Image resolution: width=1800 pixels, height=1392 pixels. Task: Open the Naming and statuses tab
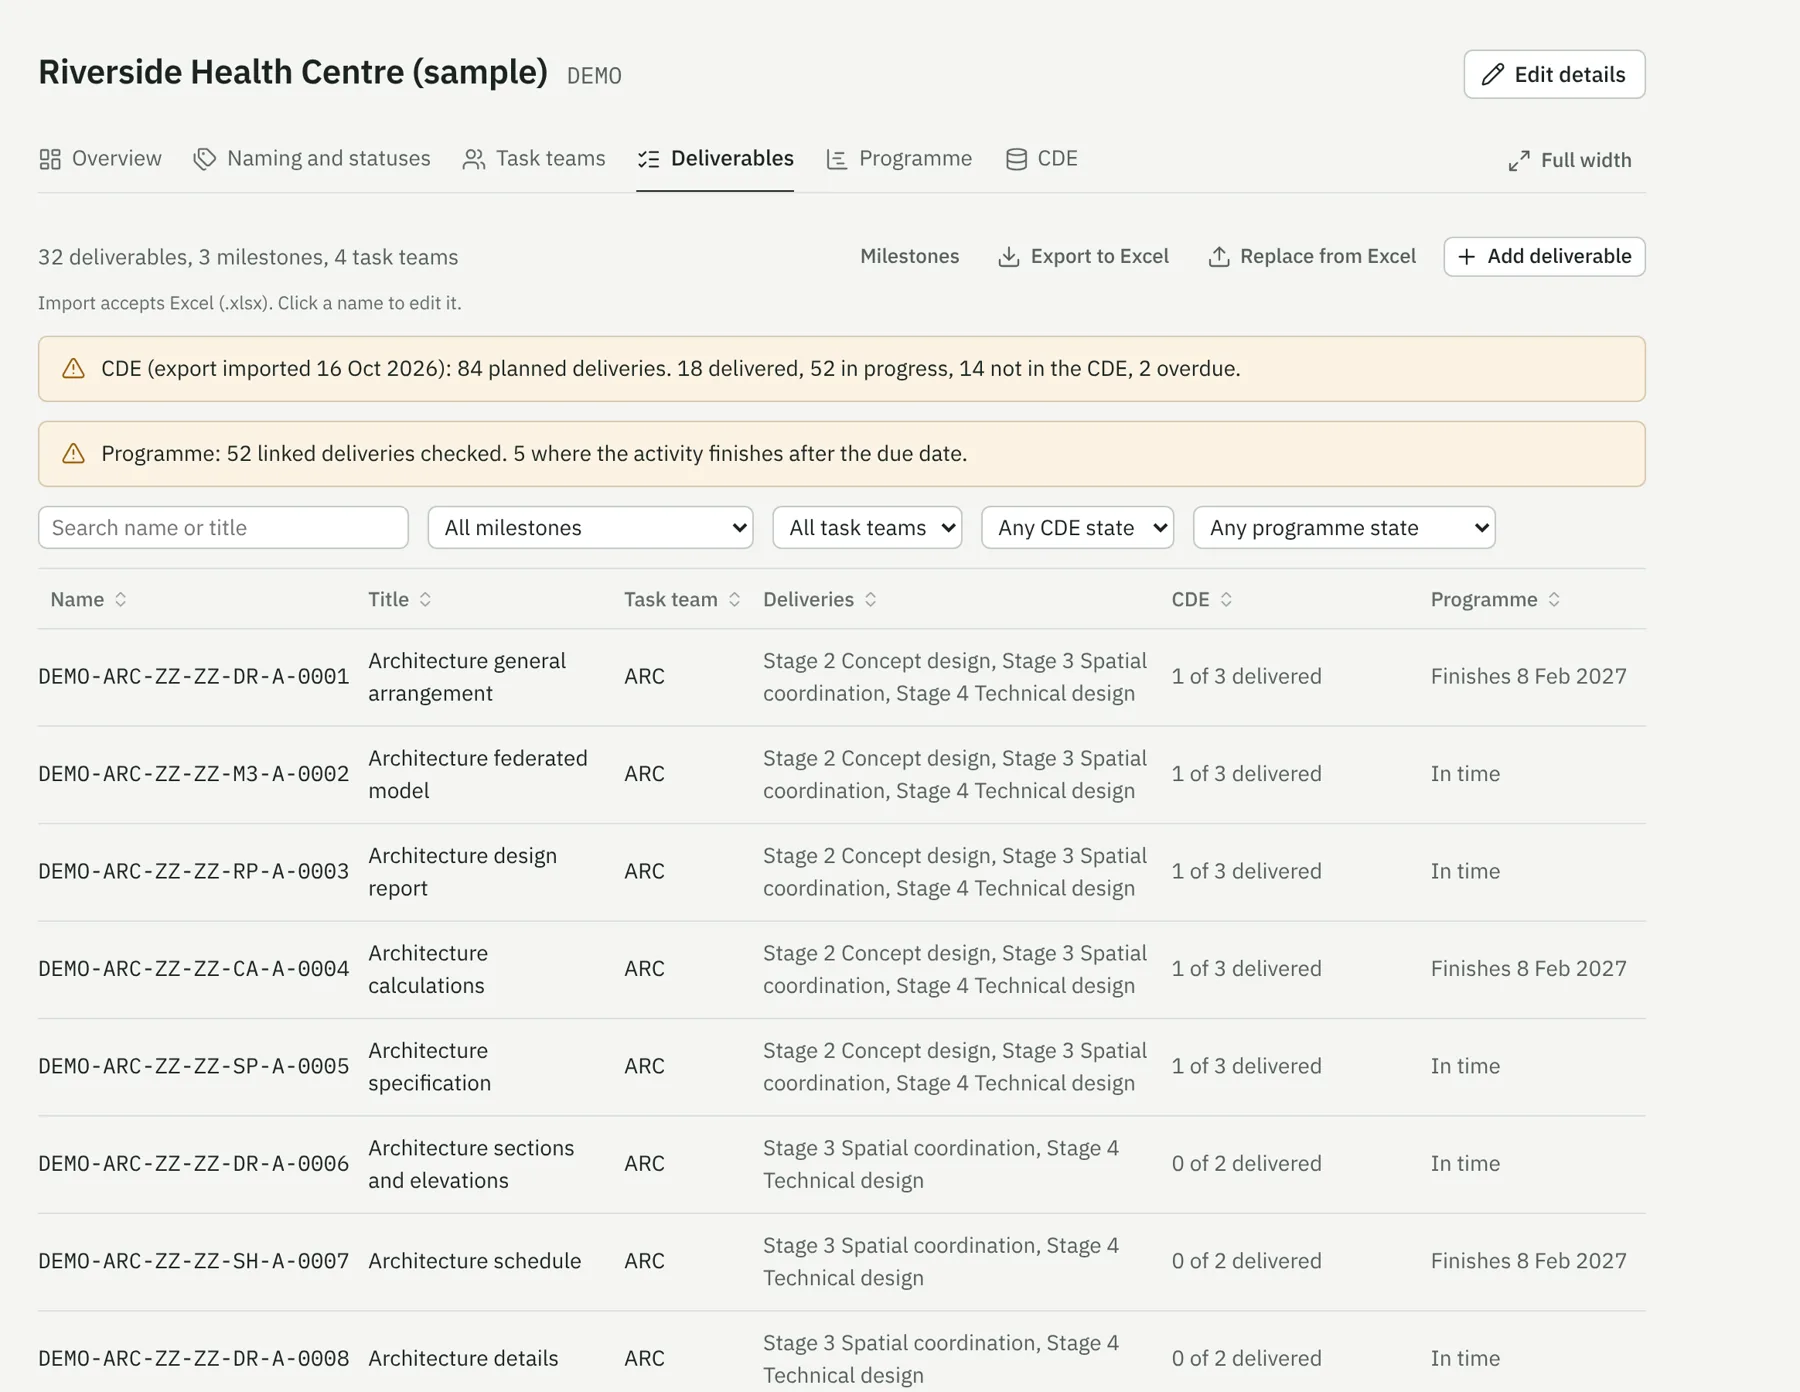(x=312, y=159)
